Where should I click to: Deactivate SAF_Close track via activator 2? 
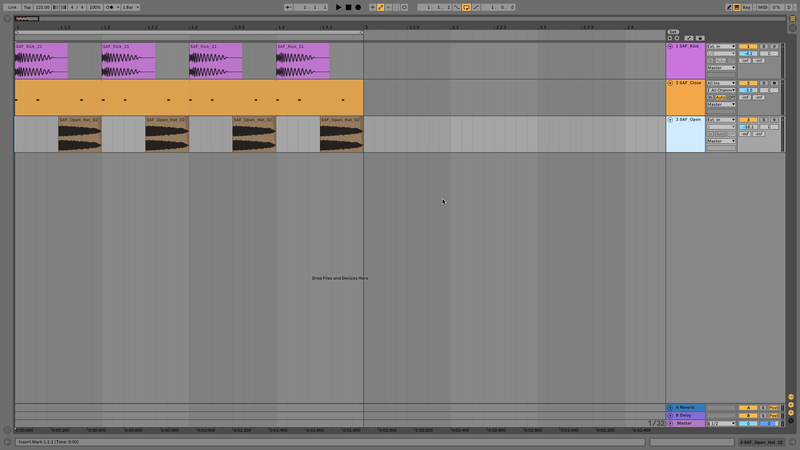tap(748, 83)
